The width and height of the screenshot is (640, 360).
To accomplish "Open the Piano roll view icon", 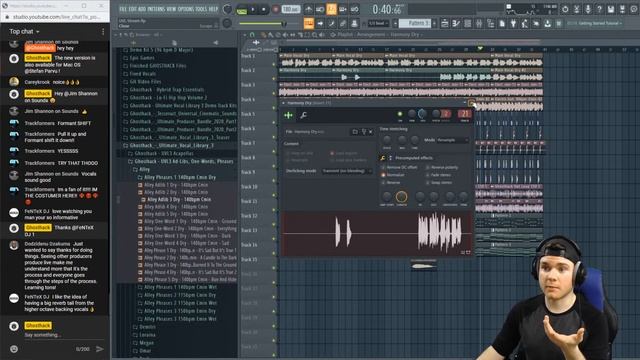I will (x=456, y=24).
